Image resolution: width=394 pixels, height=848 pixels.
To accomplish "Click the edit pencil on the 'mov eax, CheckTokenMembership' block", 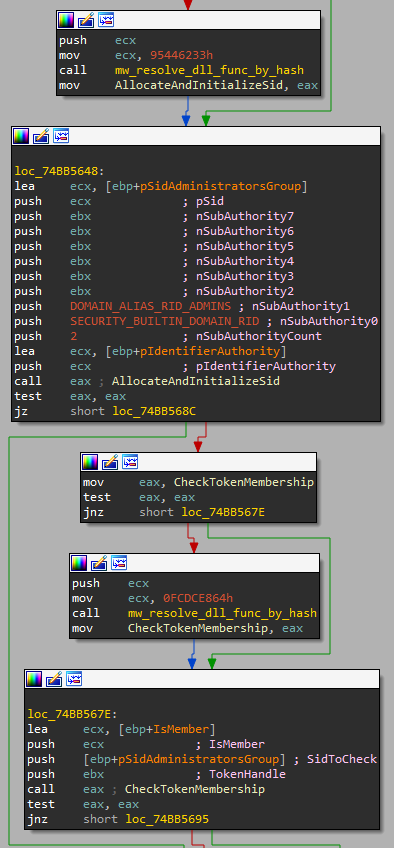I will (110, 462).
